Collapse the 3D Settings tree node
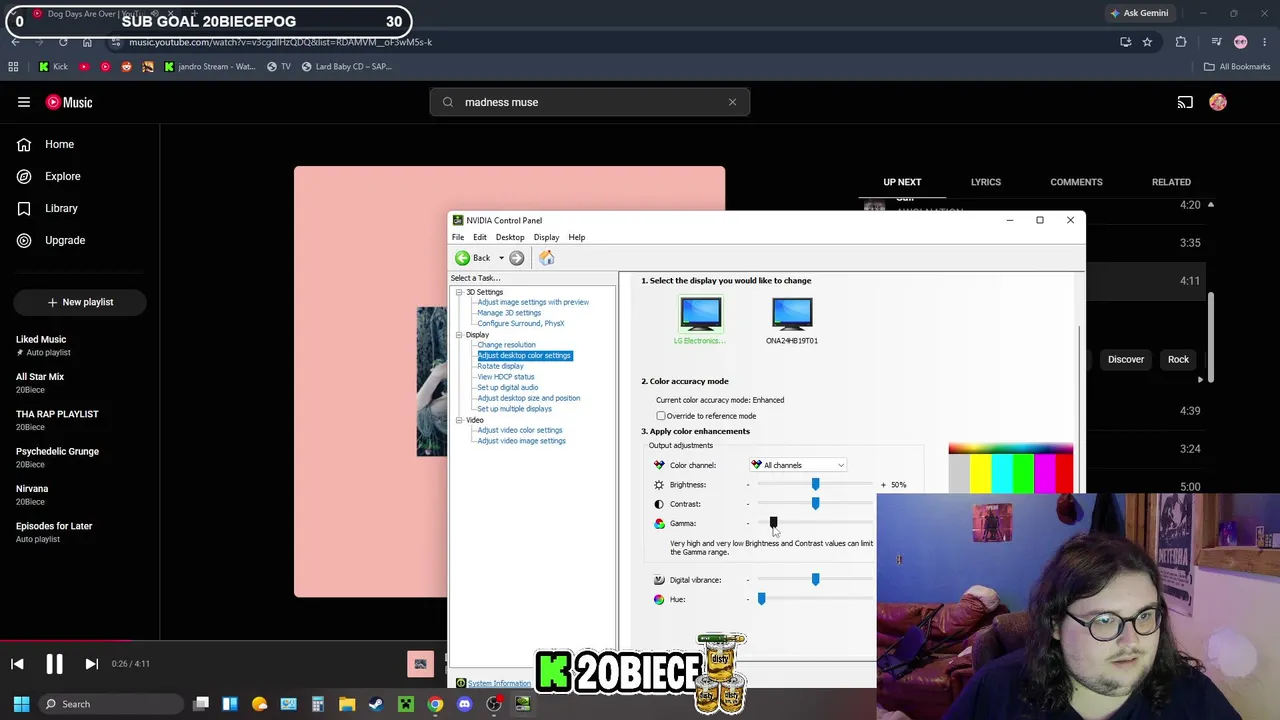This screenshot has height=720, width=1280. [459, 292]
